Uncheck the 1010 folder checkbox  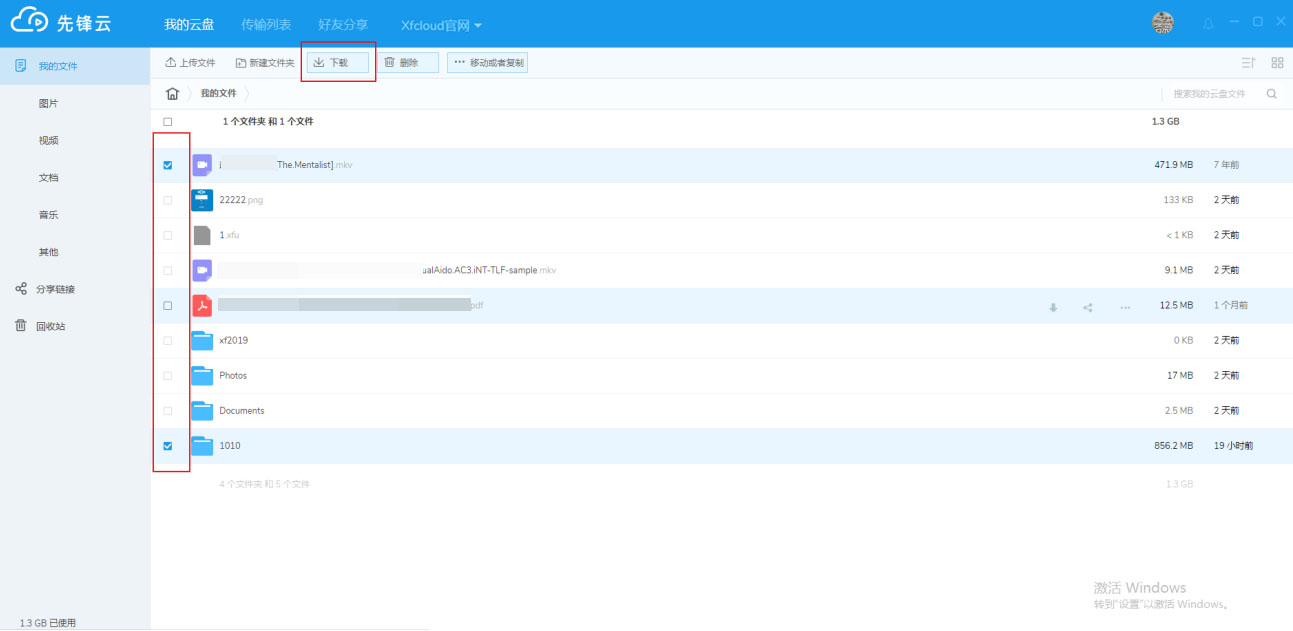coord(168,446)
